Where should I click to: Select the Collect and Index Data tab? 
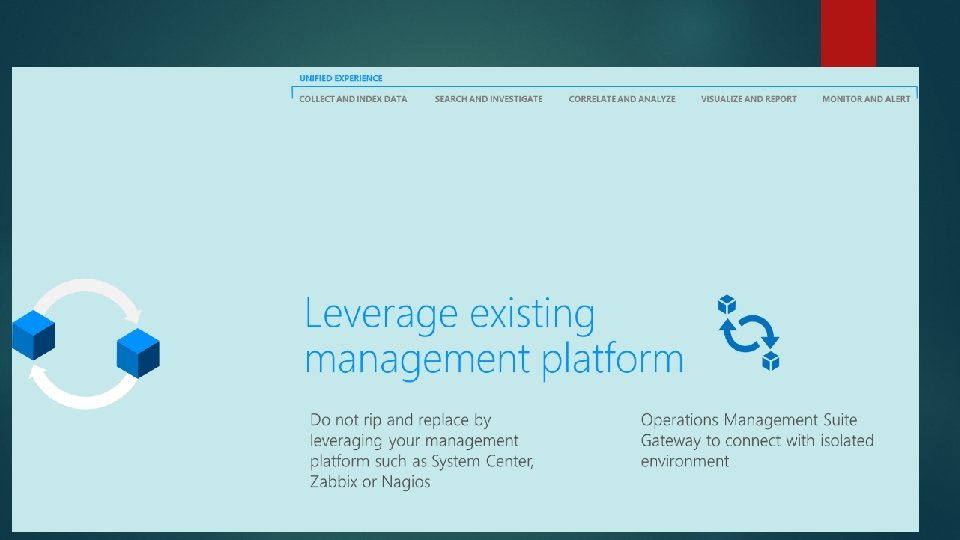353,99
